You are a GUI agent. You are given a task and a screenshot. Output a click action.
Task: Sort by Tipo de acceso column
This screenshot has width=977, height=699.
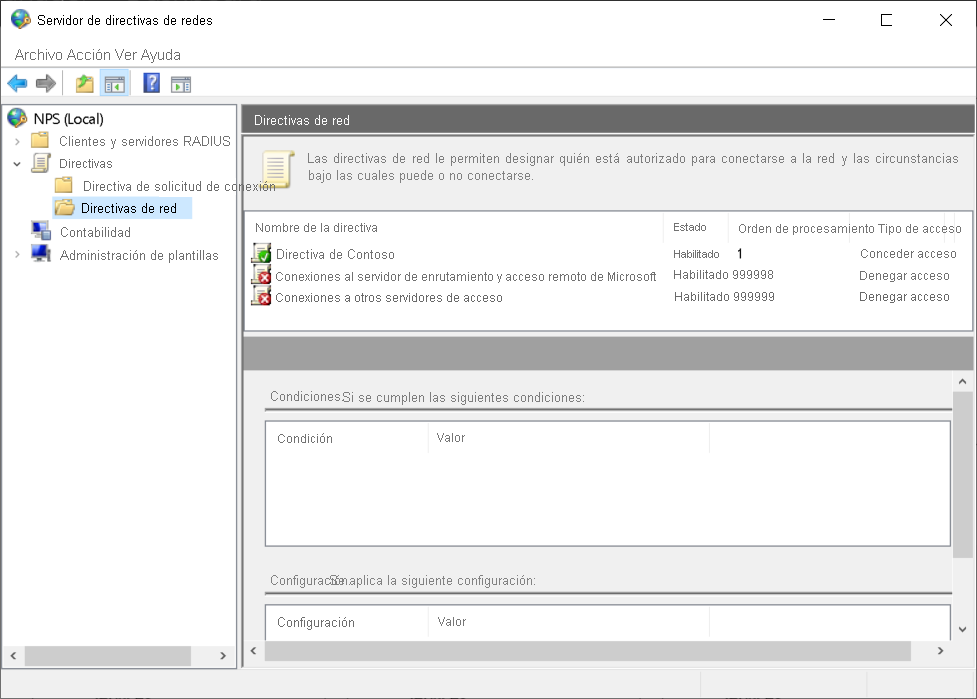click(919, 229)
